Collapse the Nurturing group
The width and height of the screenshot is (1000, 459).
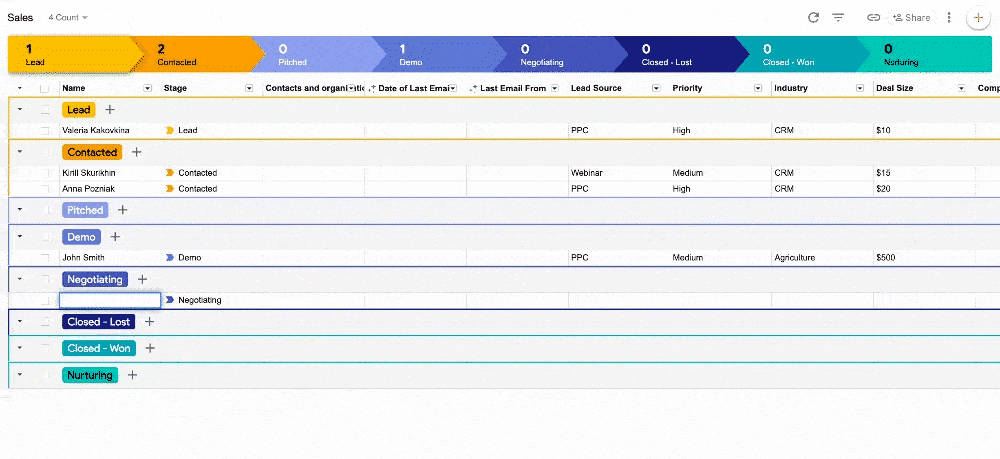pyautogui.click(x=20, y=374)
